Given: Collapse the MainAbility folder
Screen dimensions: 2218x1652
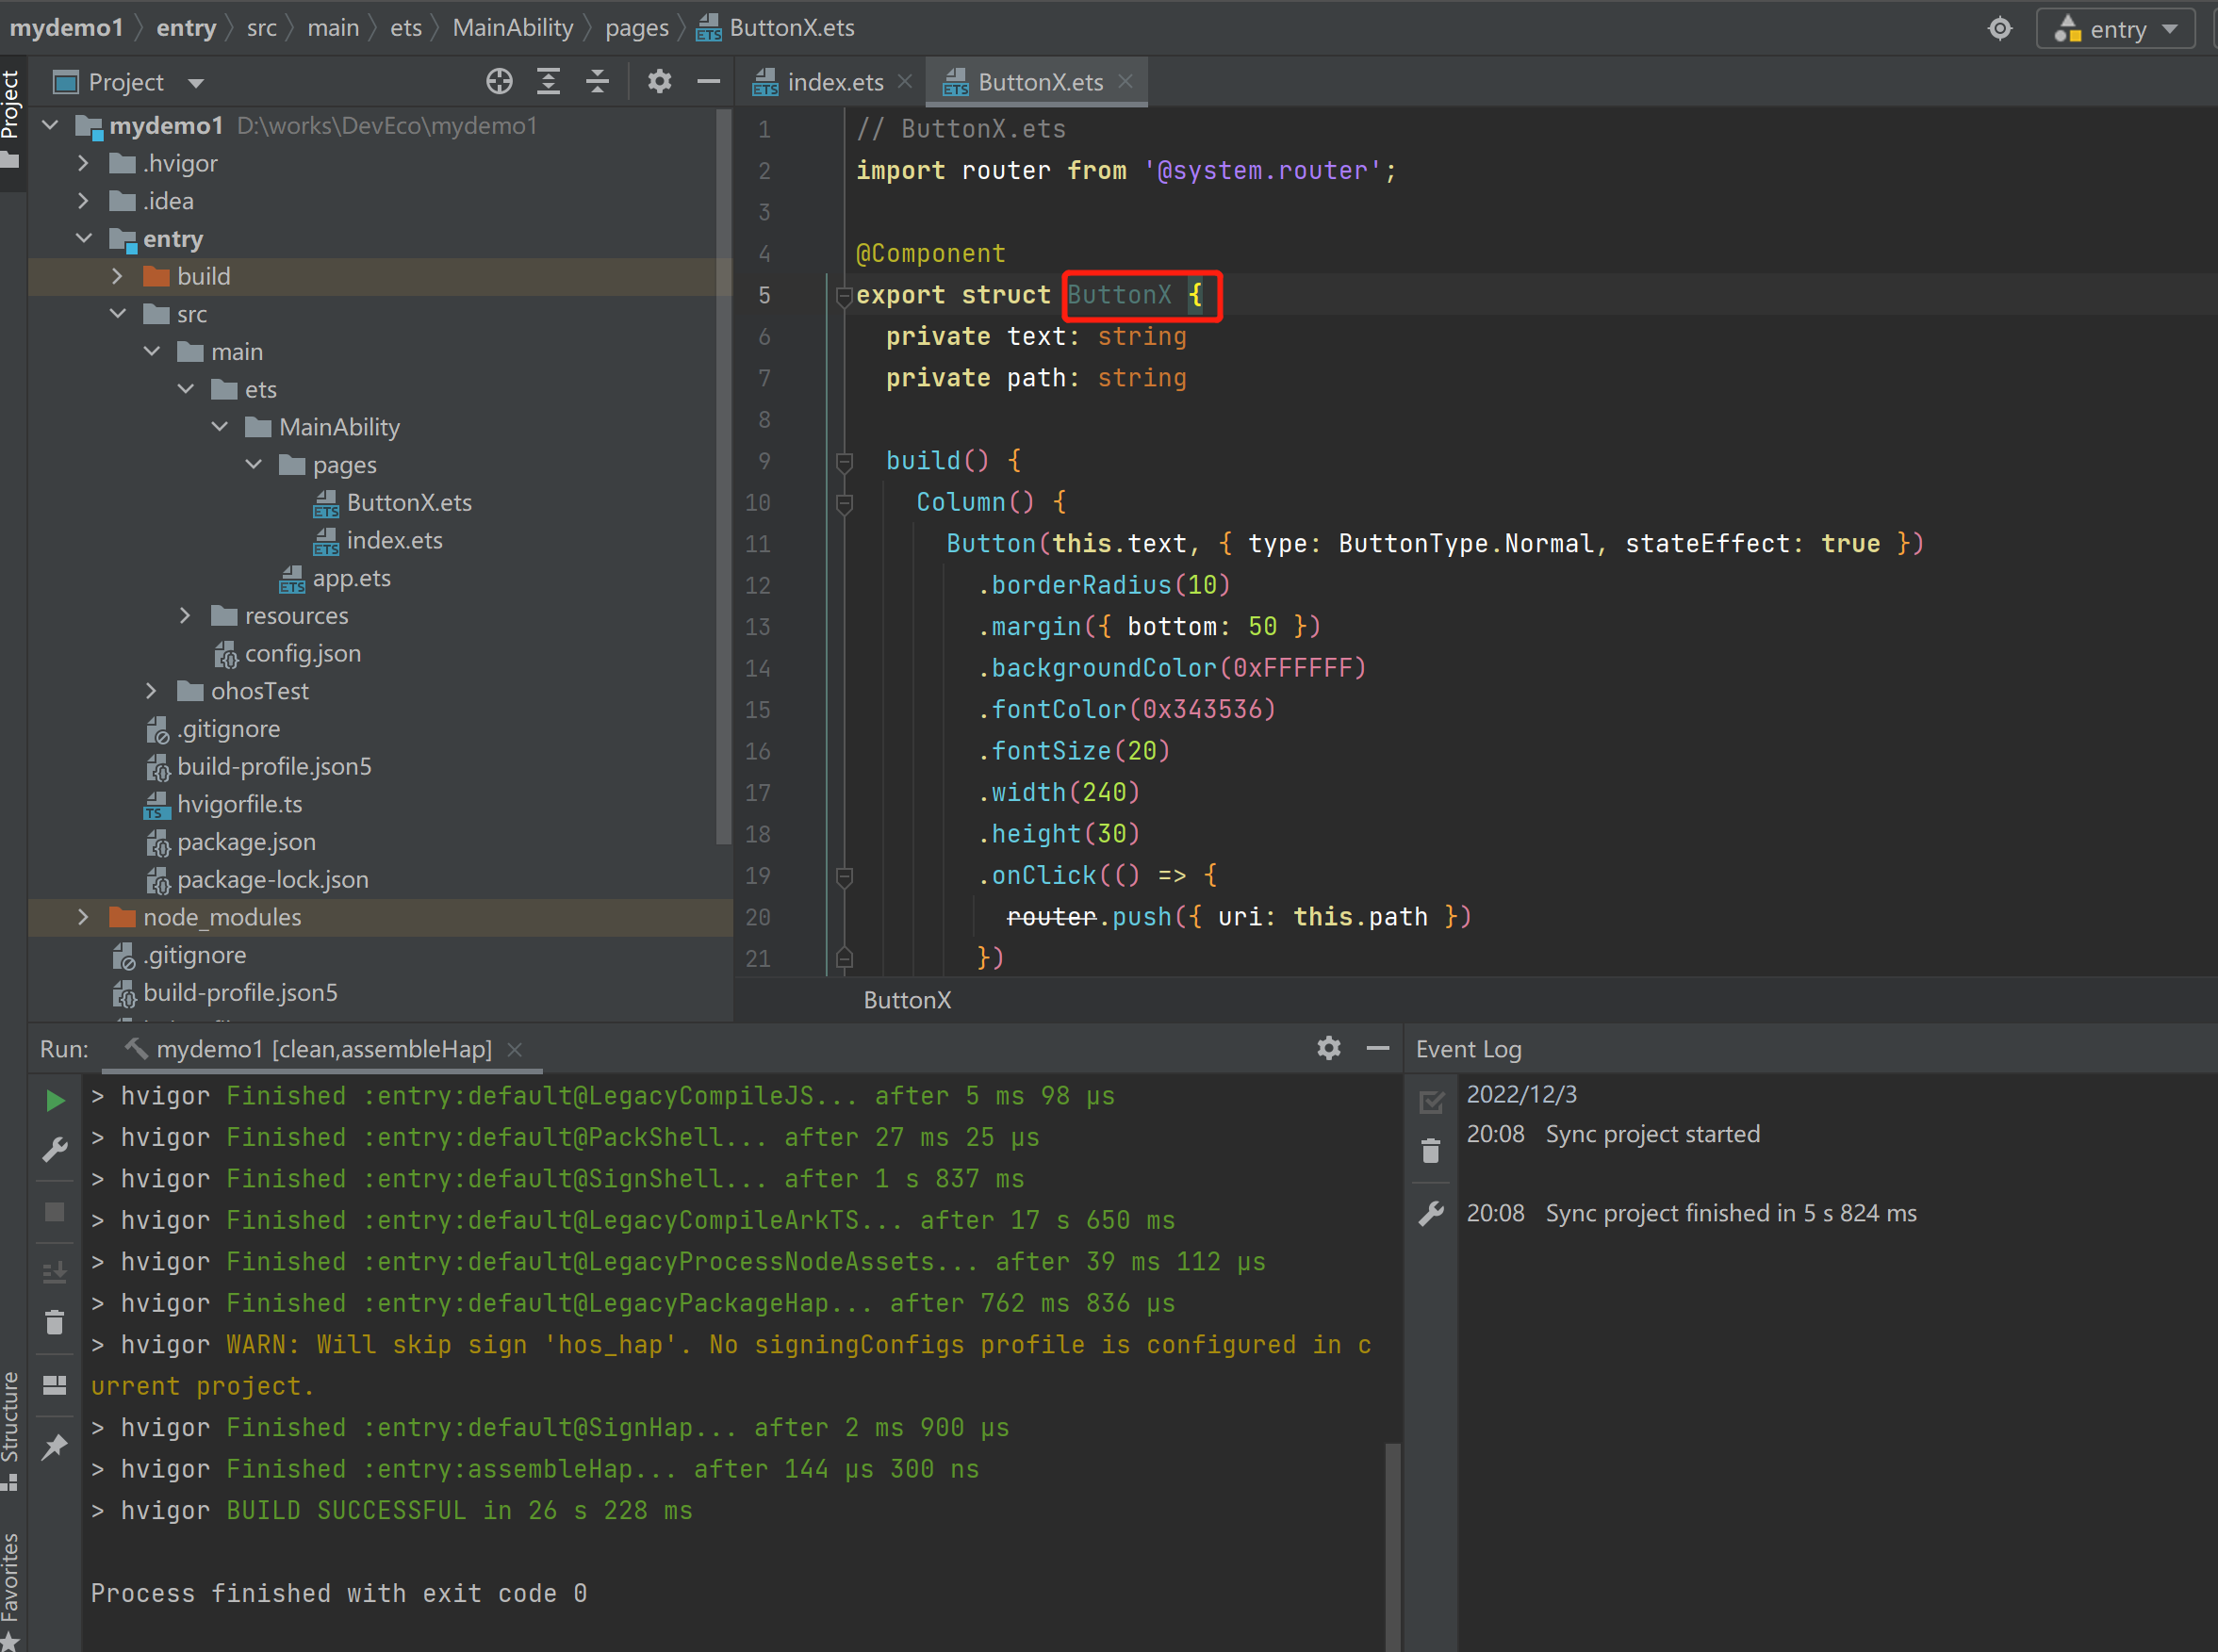Looking at the screenshot, I should point(220,427).
